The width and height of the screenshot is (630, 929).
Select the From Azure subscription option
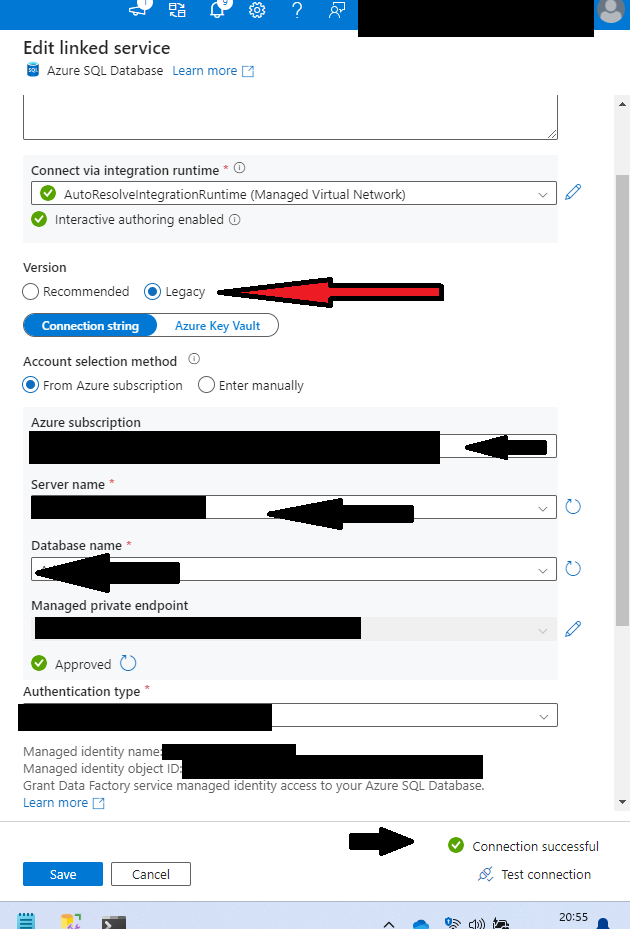click(x=30, y=385)
